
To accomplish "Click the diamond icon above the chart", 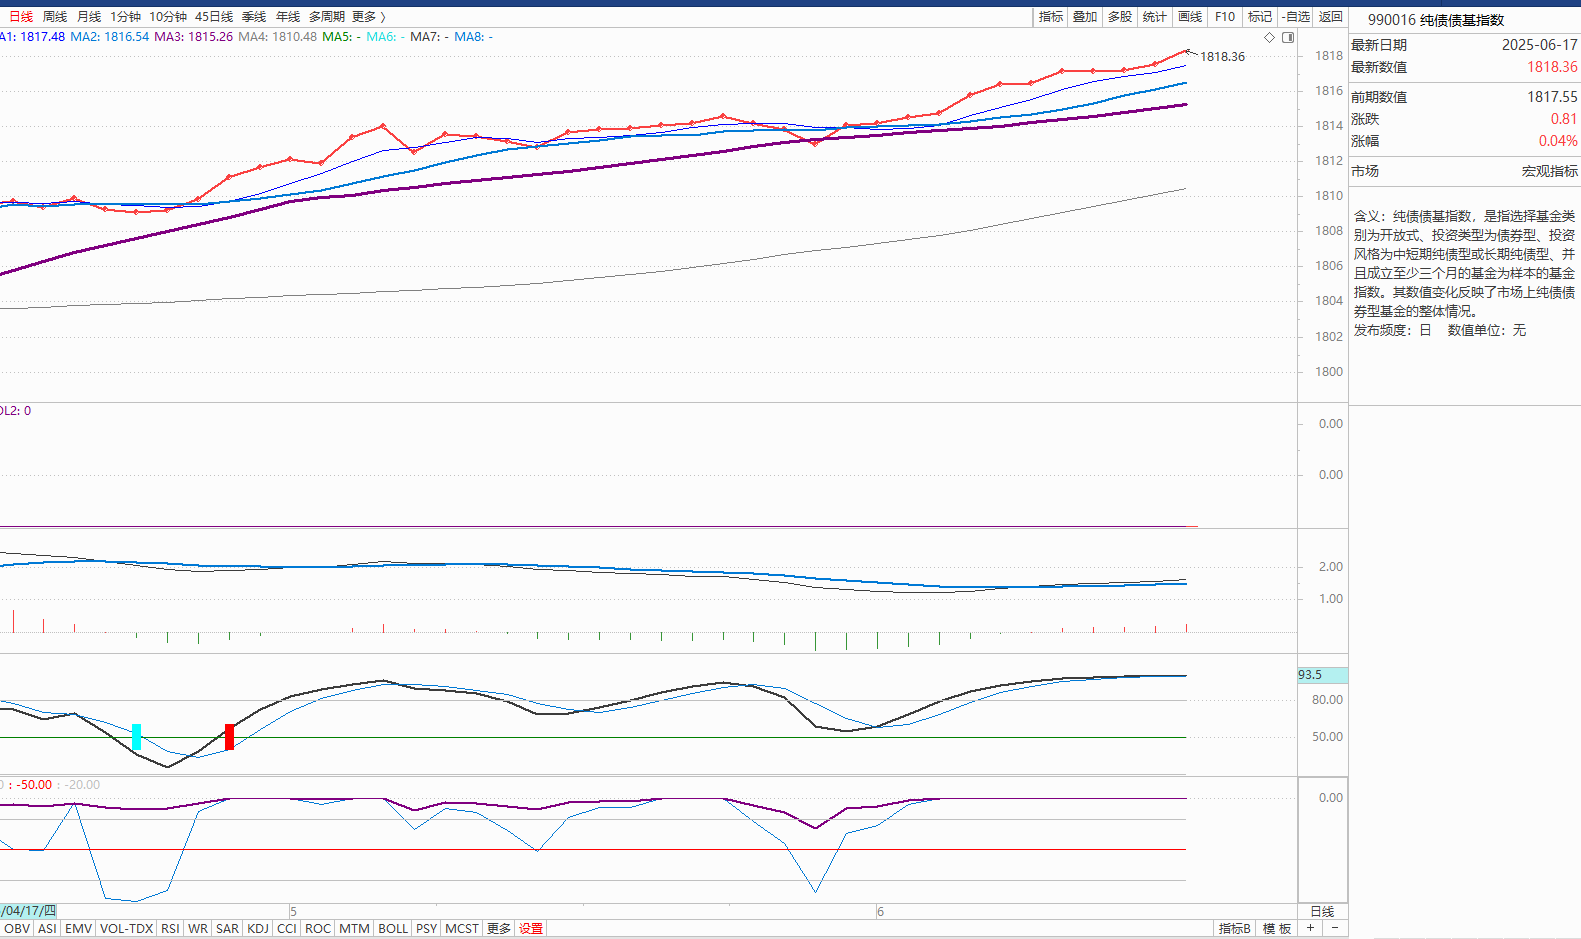I will coord(1269,37).
